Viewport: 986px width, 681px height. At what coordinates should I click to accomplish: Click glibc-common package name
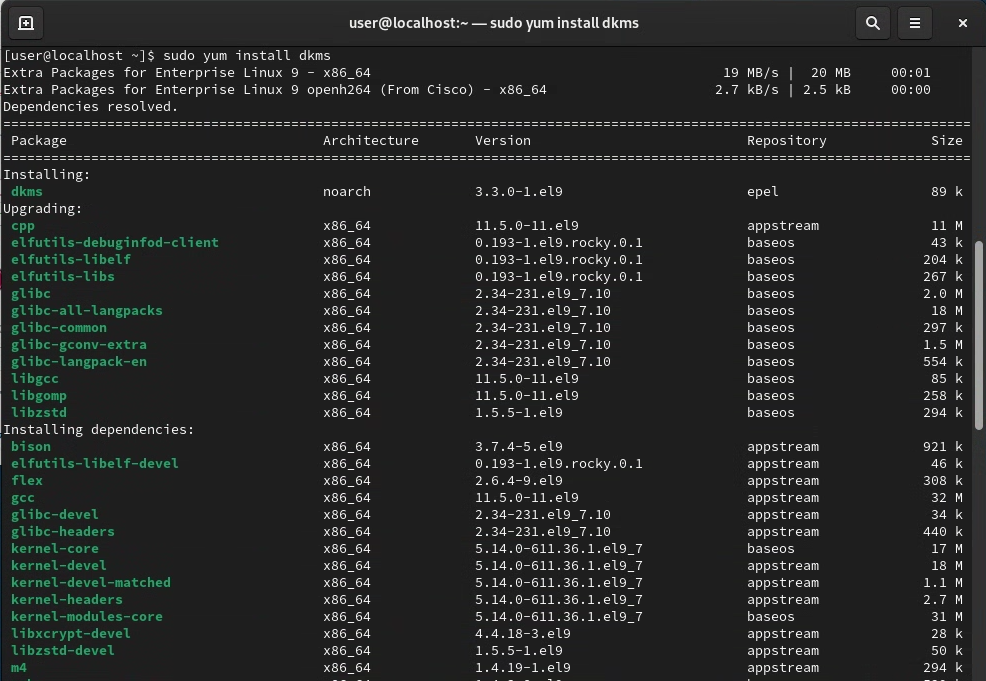coord(58,328)
